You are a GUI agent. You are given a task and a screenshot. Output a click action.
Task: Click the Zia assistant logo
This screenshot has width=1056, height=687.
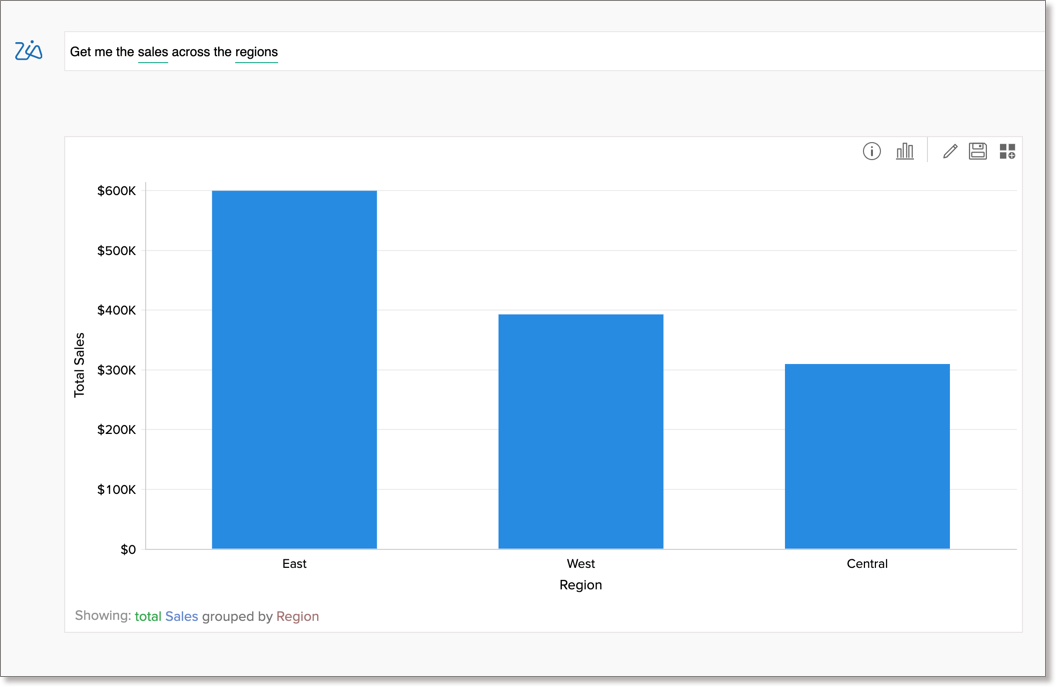[x=28, y=50]
